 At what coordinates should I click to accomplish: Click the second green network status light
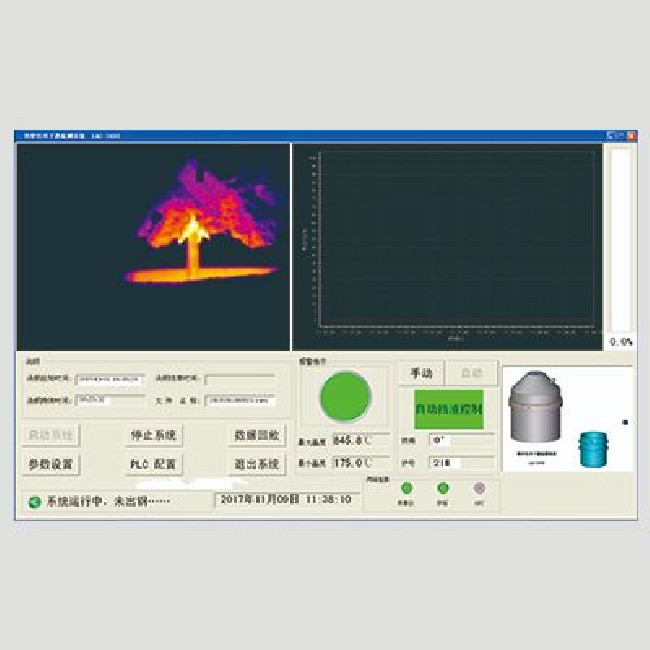pyautogui.click(x=443, y=488)
